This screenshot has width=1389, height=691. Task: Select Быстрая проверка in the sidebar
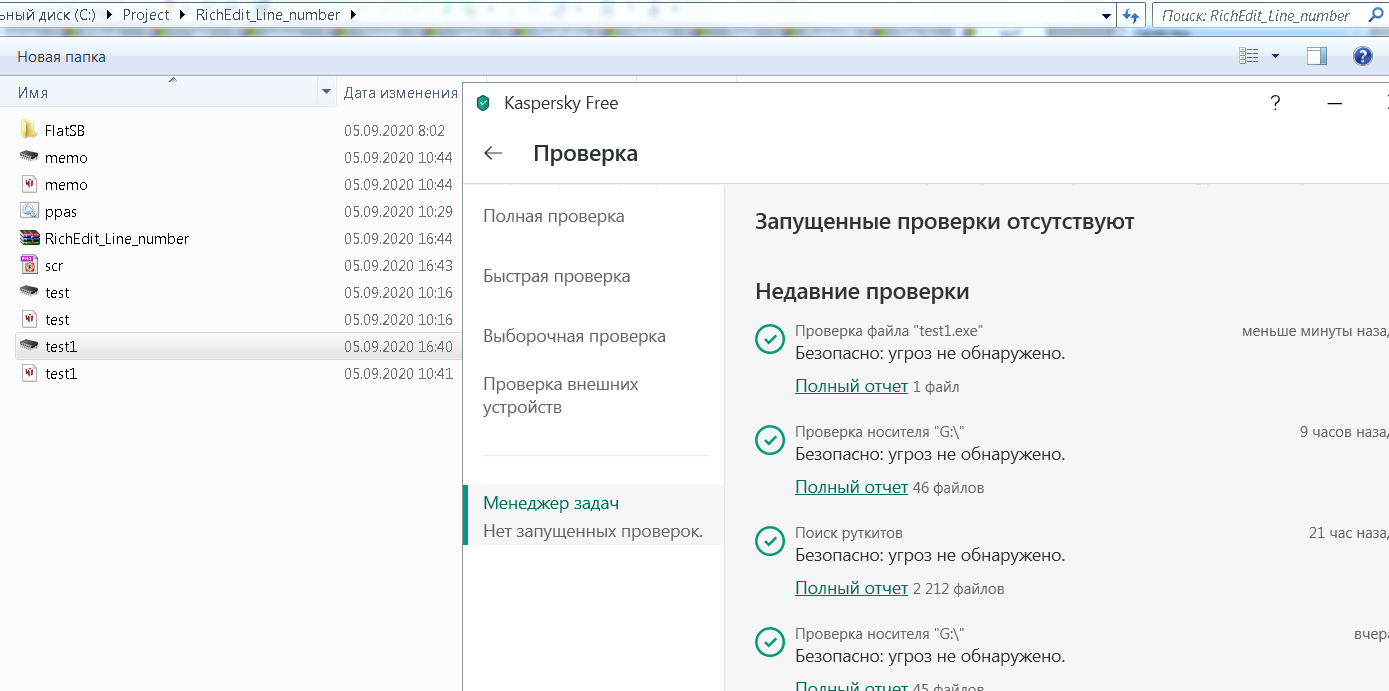[557, 276]
